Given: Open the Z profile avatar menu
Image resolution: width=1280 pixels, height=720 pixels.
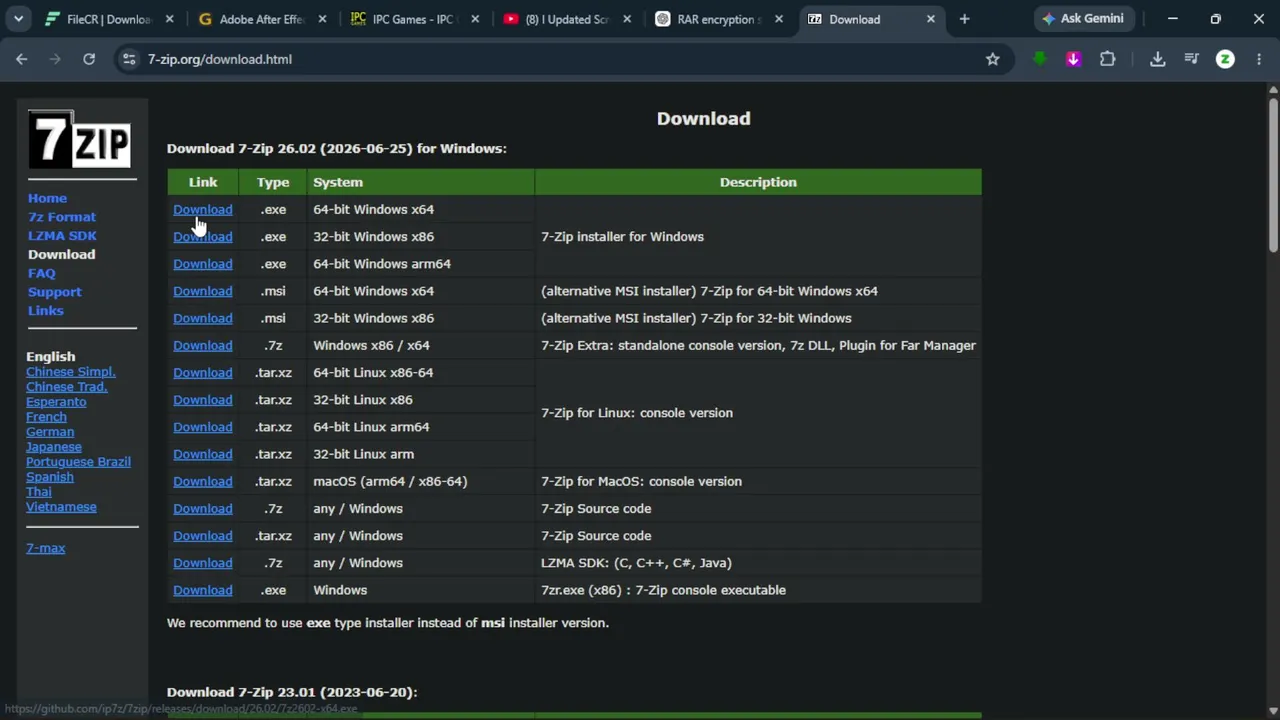Looking at the screenshot, I should coord(1225,59).
